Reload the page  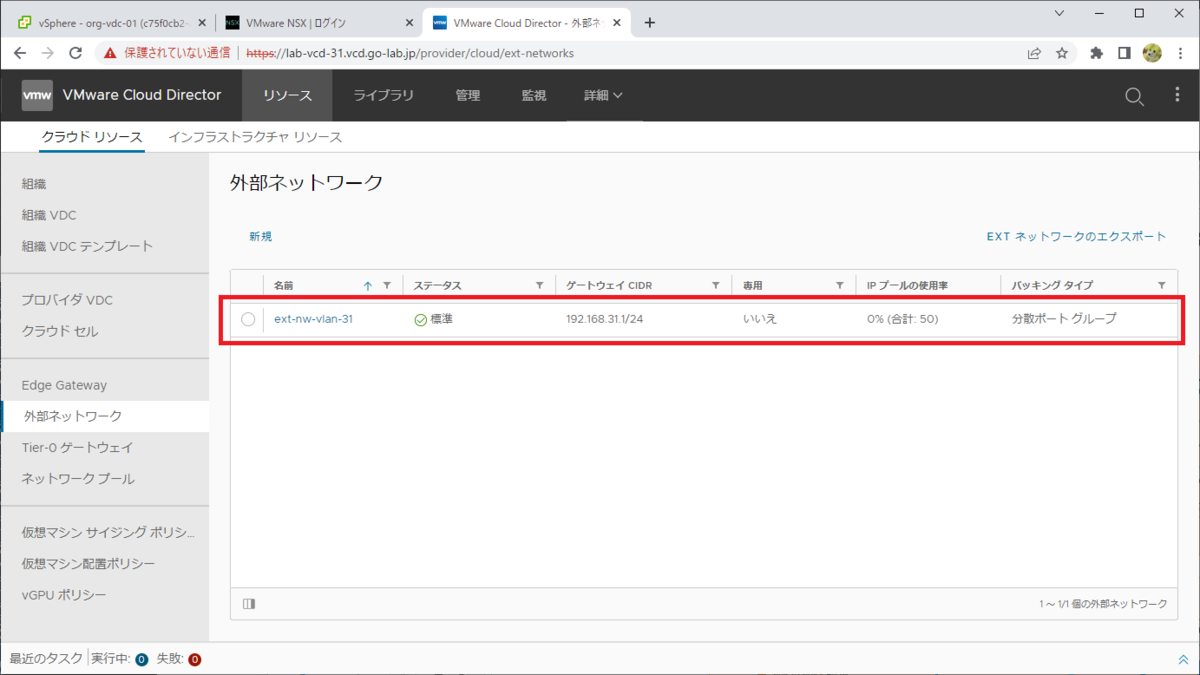pyautogui.click(x=76, y=53)
